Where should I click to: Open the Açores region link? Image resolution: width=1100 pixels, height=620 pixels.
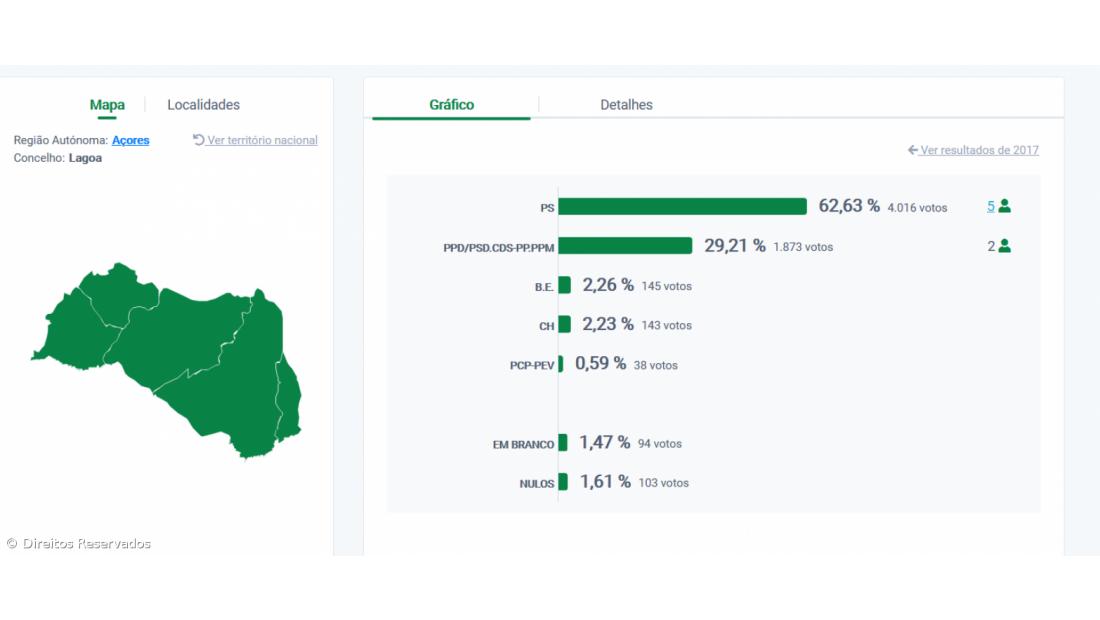pyautogui.click(x=130, y=140)
